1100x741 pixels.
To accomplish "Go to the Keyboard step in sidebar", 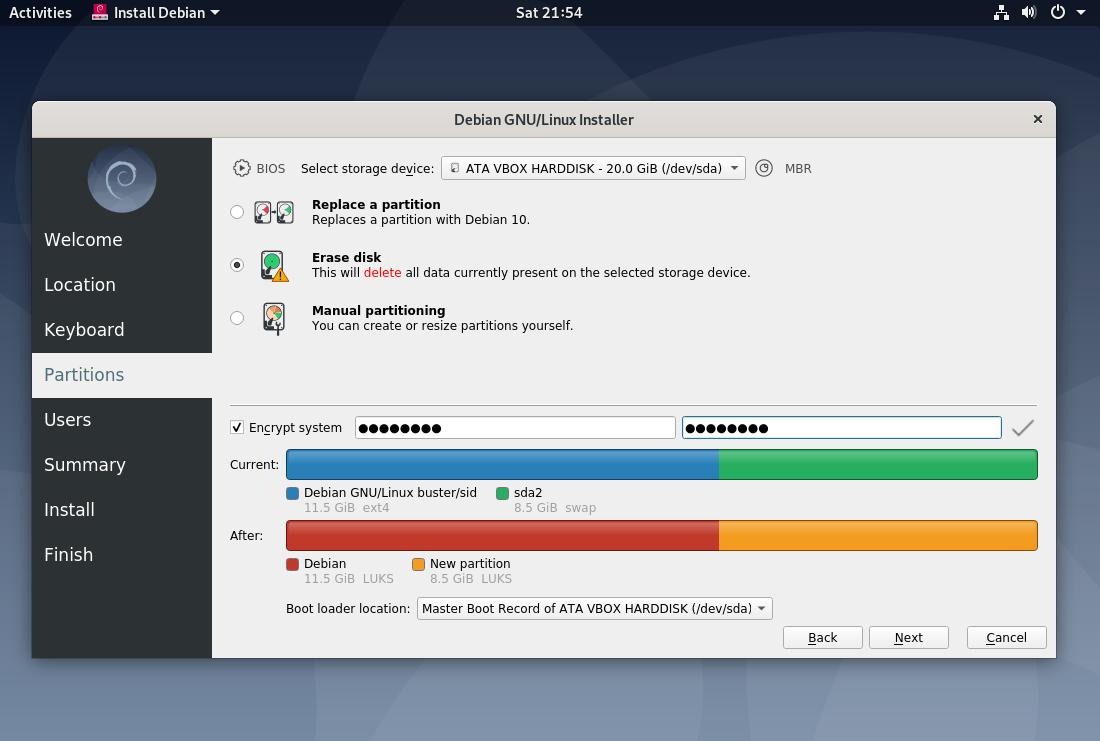I will click(122, 330).
